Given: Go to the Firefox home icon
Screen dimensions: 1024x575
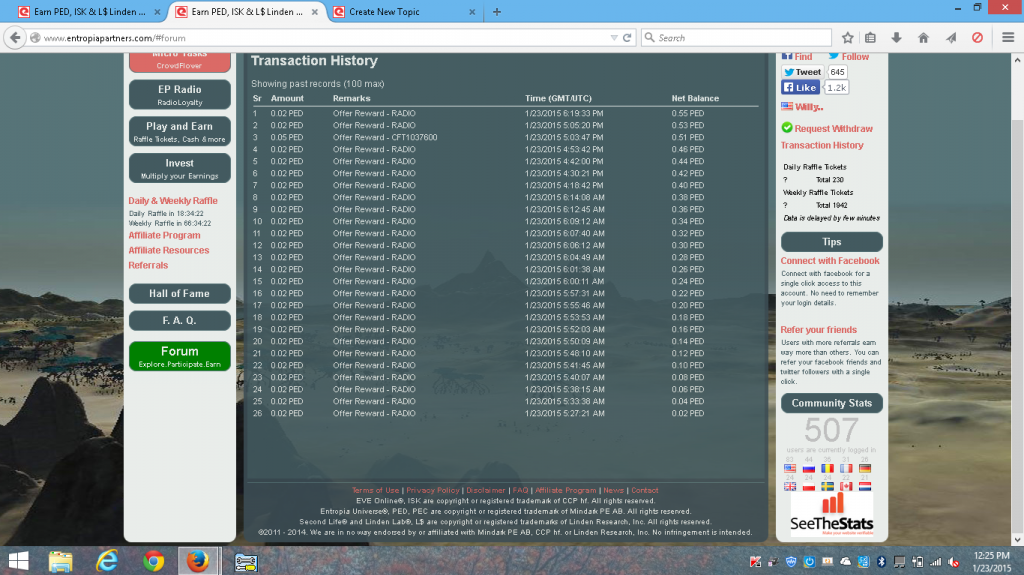Looking at the screenshot, I should (923, 38).
